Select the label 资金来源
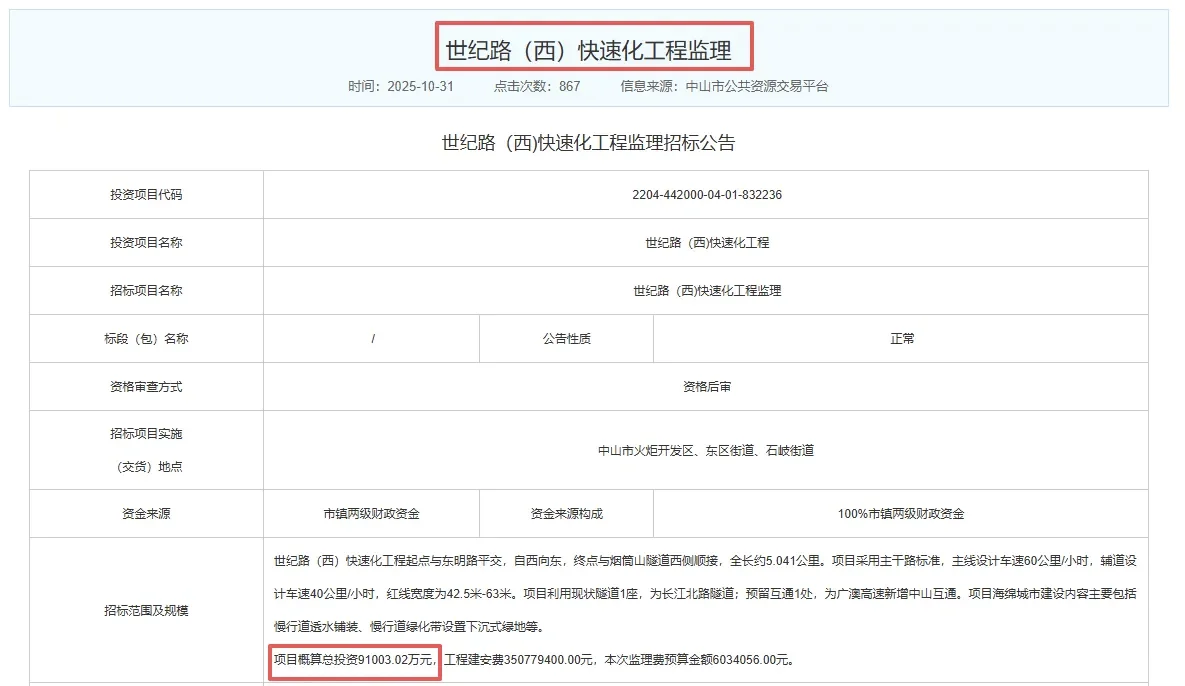The height and width of the screenshot is (686, 1185). (x=147, y=514)
